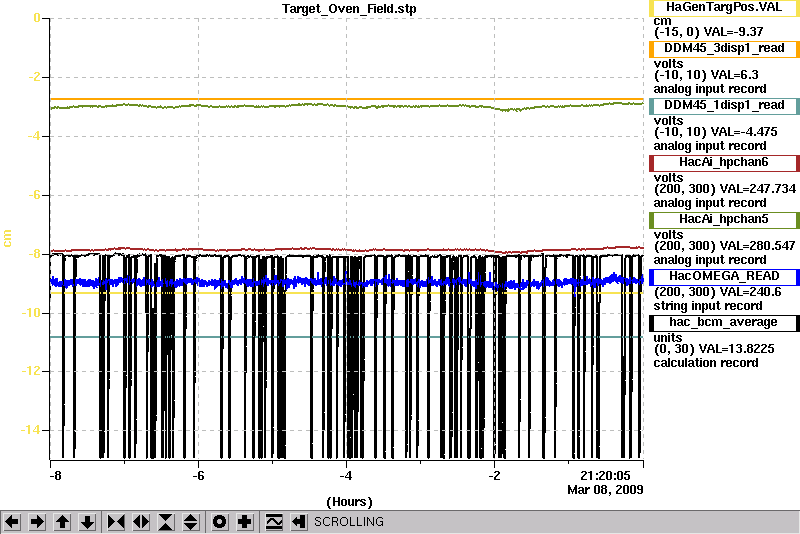Click the vertical zoom-out icon
The width and height of the screenshot is (800, 534).
190,522
